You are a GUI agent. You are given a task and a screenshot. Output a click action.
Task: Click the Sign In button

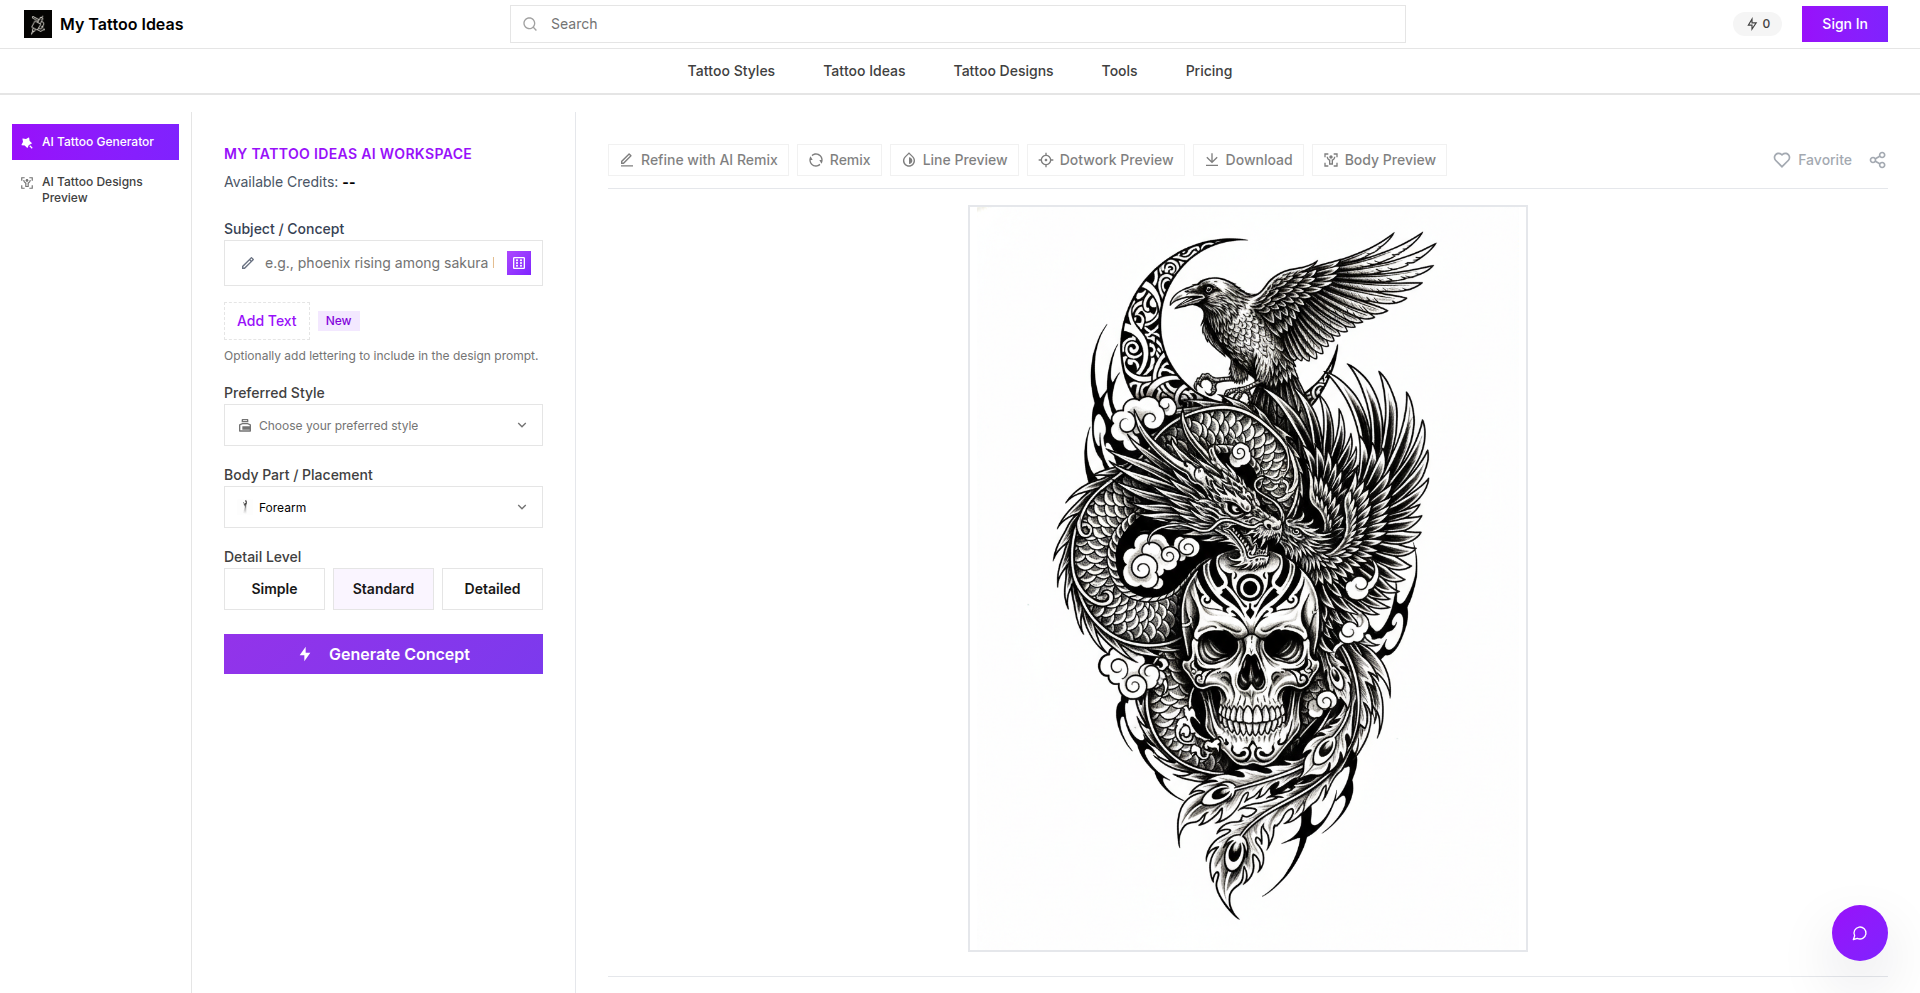coord(1845,24)
